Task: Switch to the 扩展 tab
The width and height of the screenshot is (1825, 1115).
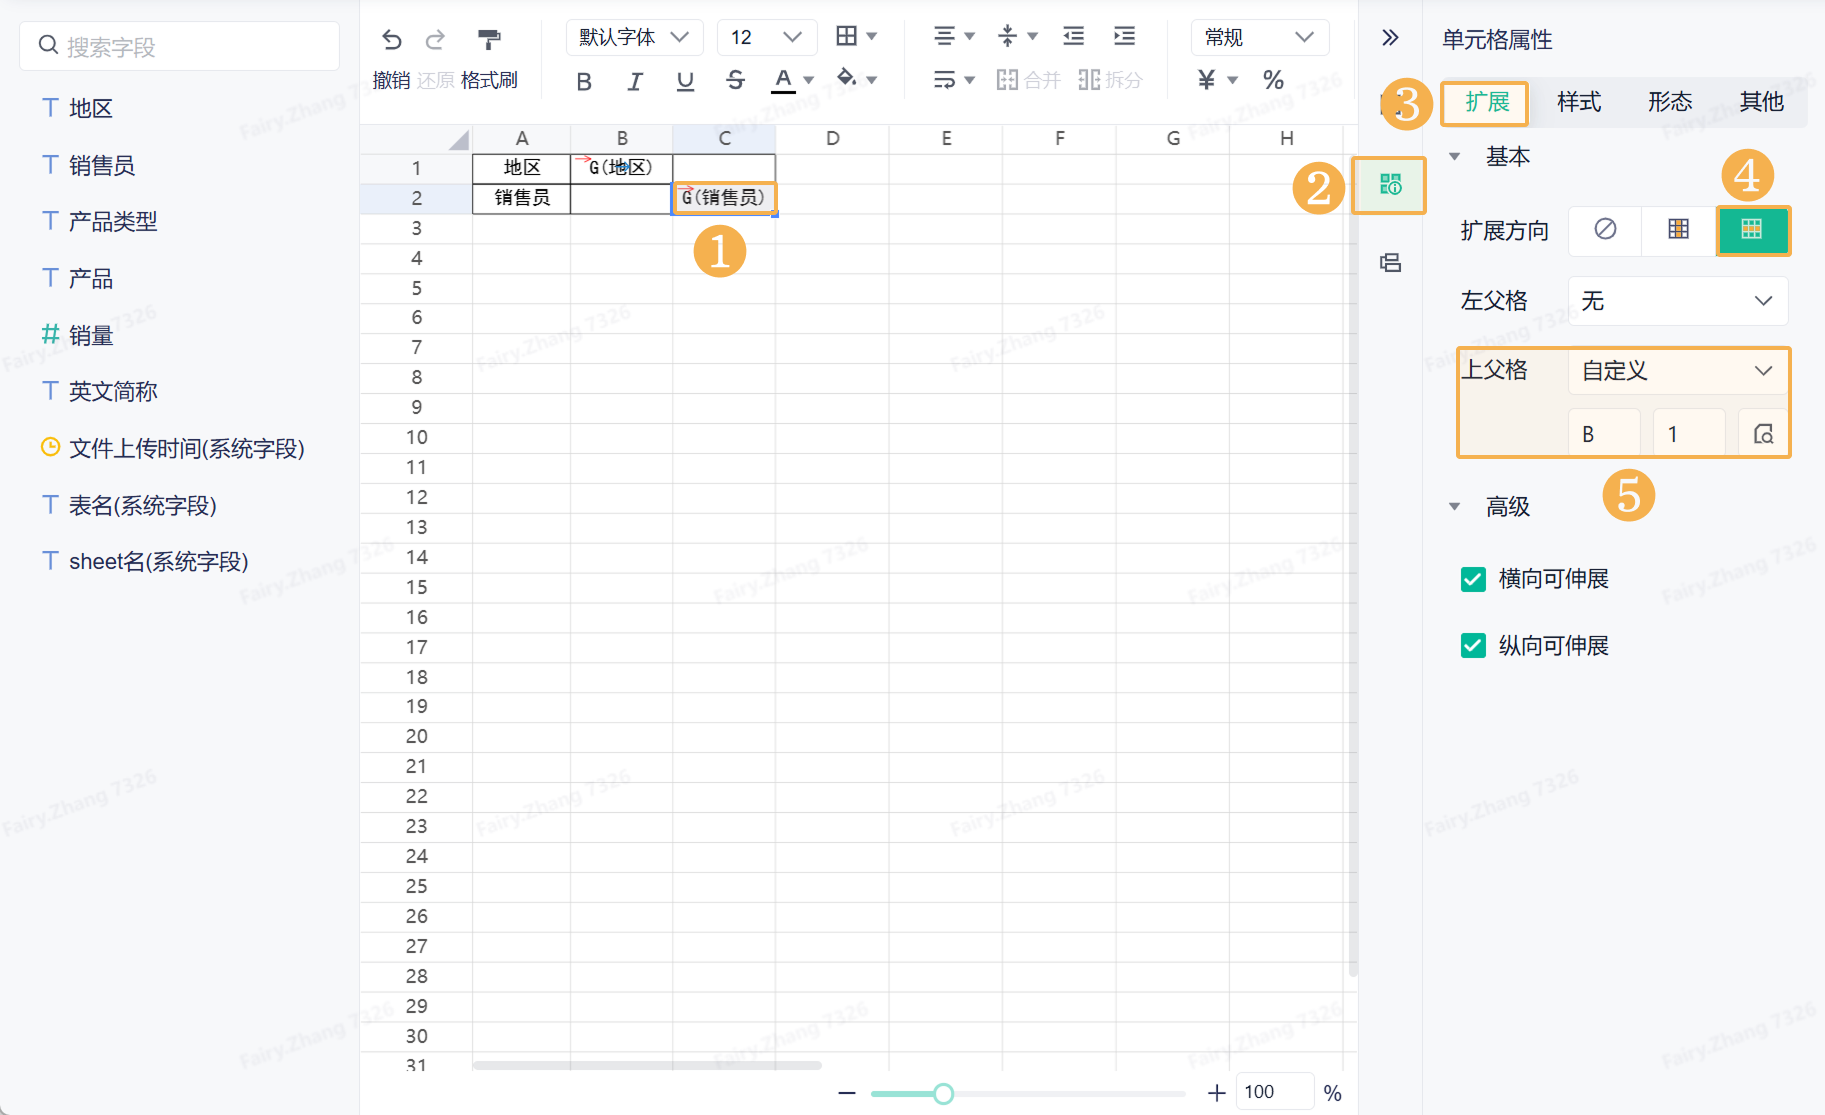Action: tap(1486, 102)
